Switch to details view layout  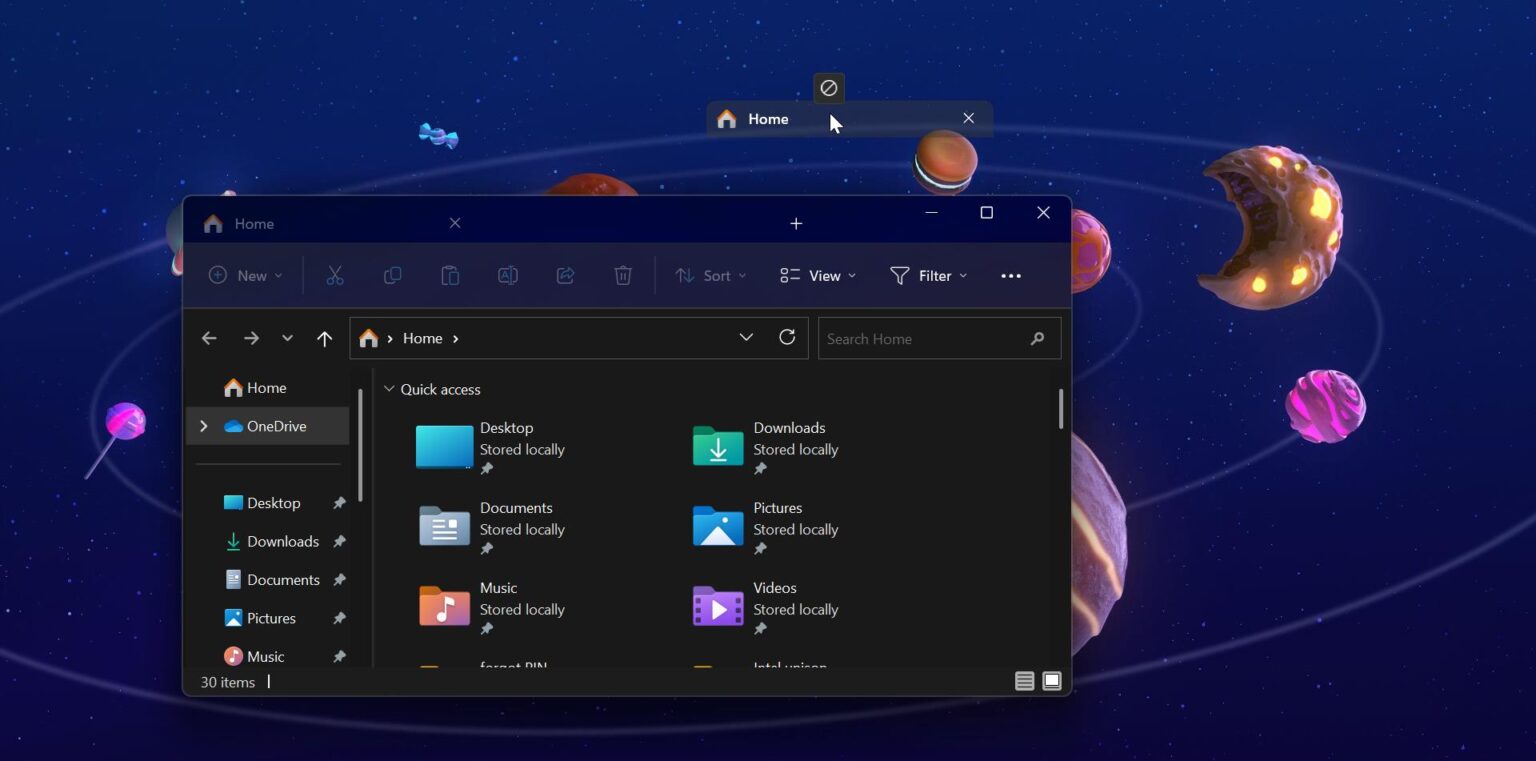click(x=1024, y=681)
